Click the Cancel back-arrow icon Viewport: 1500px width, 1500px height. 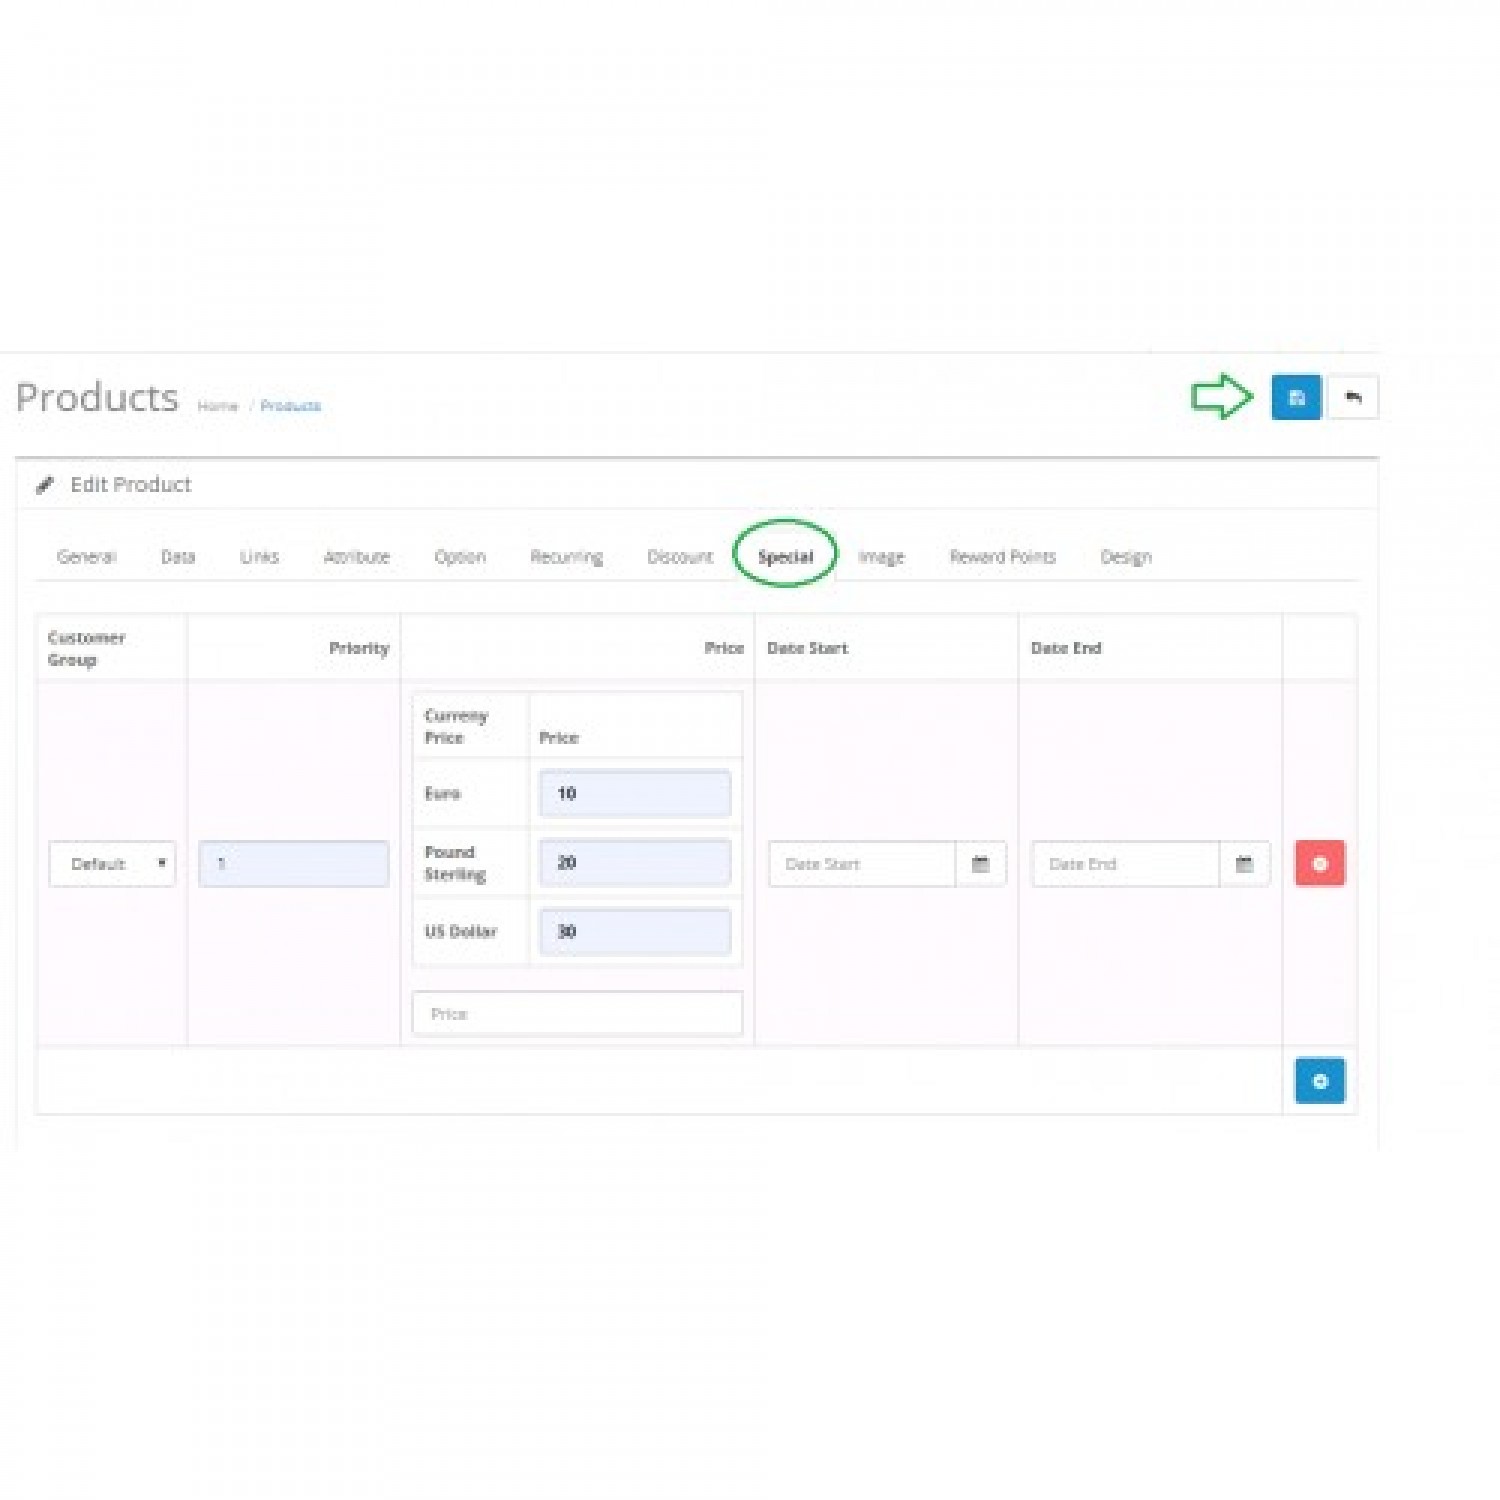point(1353,397)
